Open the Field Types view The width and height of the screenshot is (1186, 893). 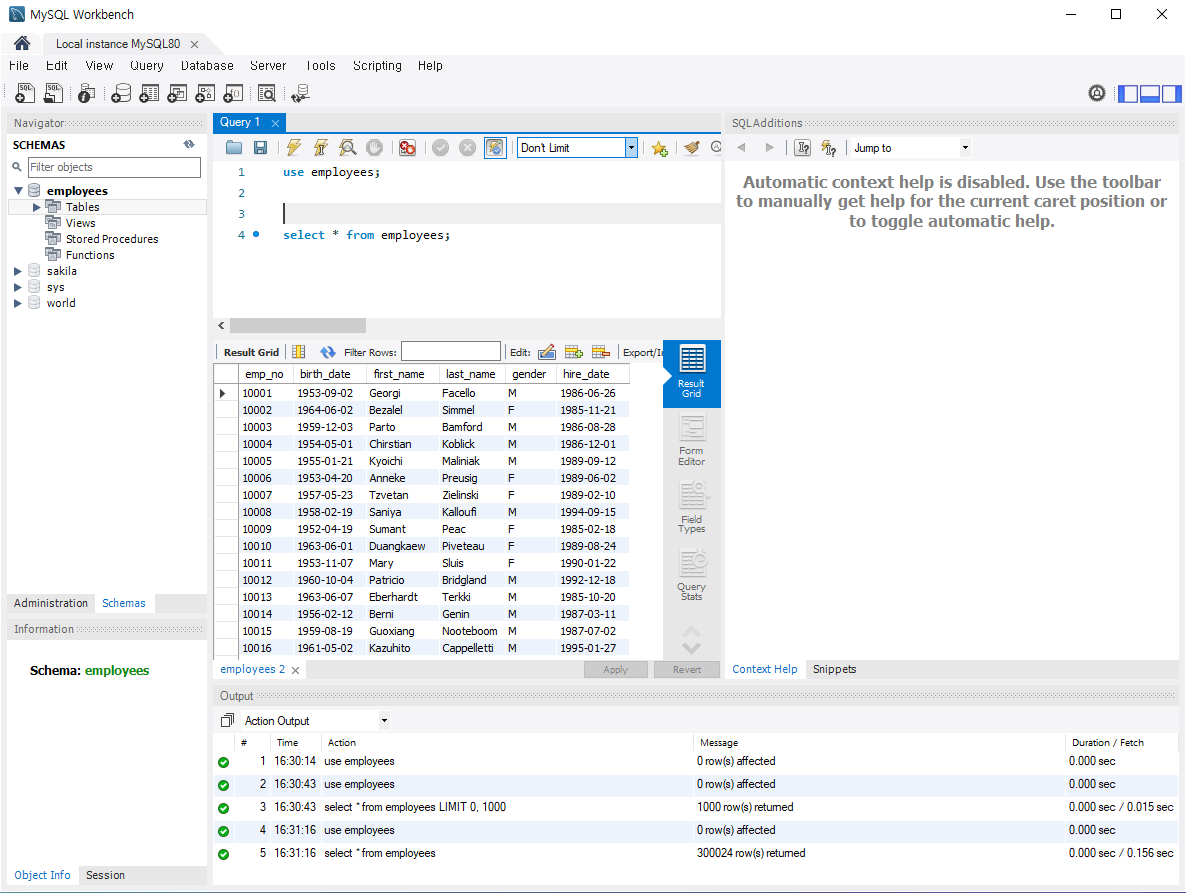coord(691,507)
